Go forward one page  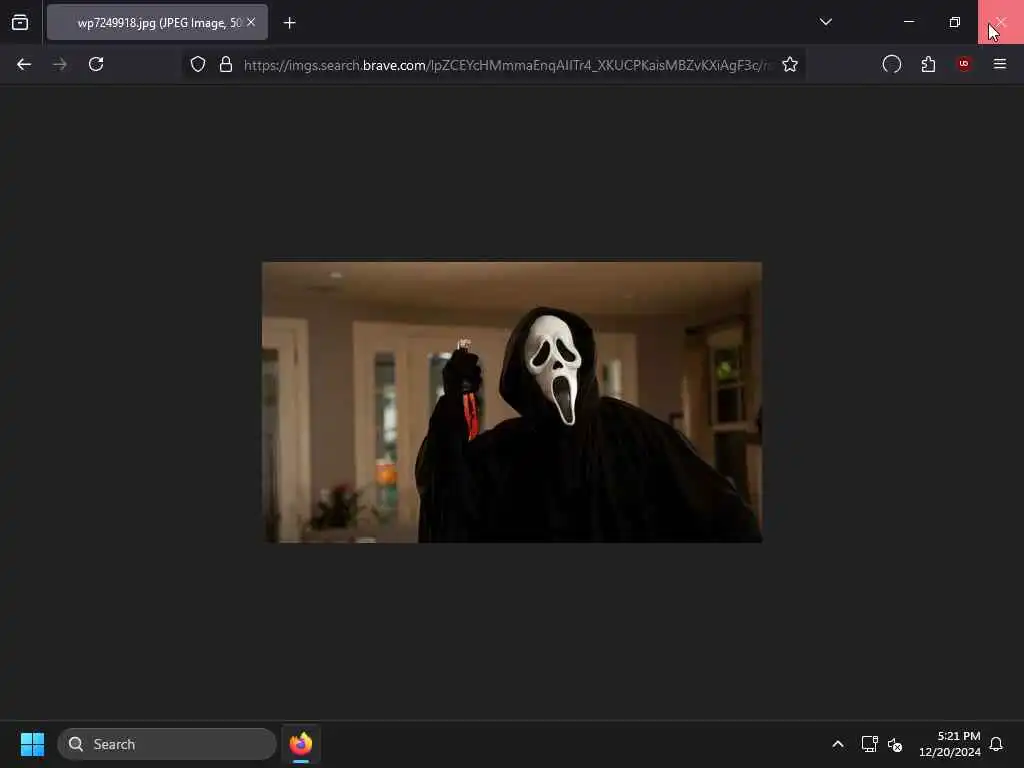(x=59, y=64)
